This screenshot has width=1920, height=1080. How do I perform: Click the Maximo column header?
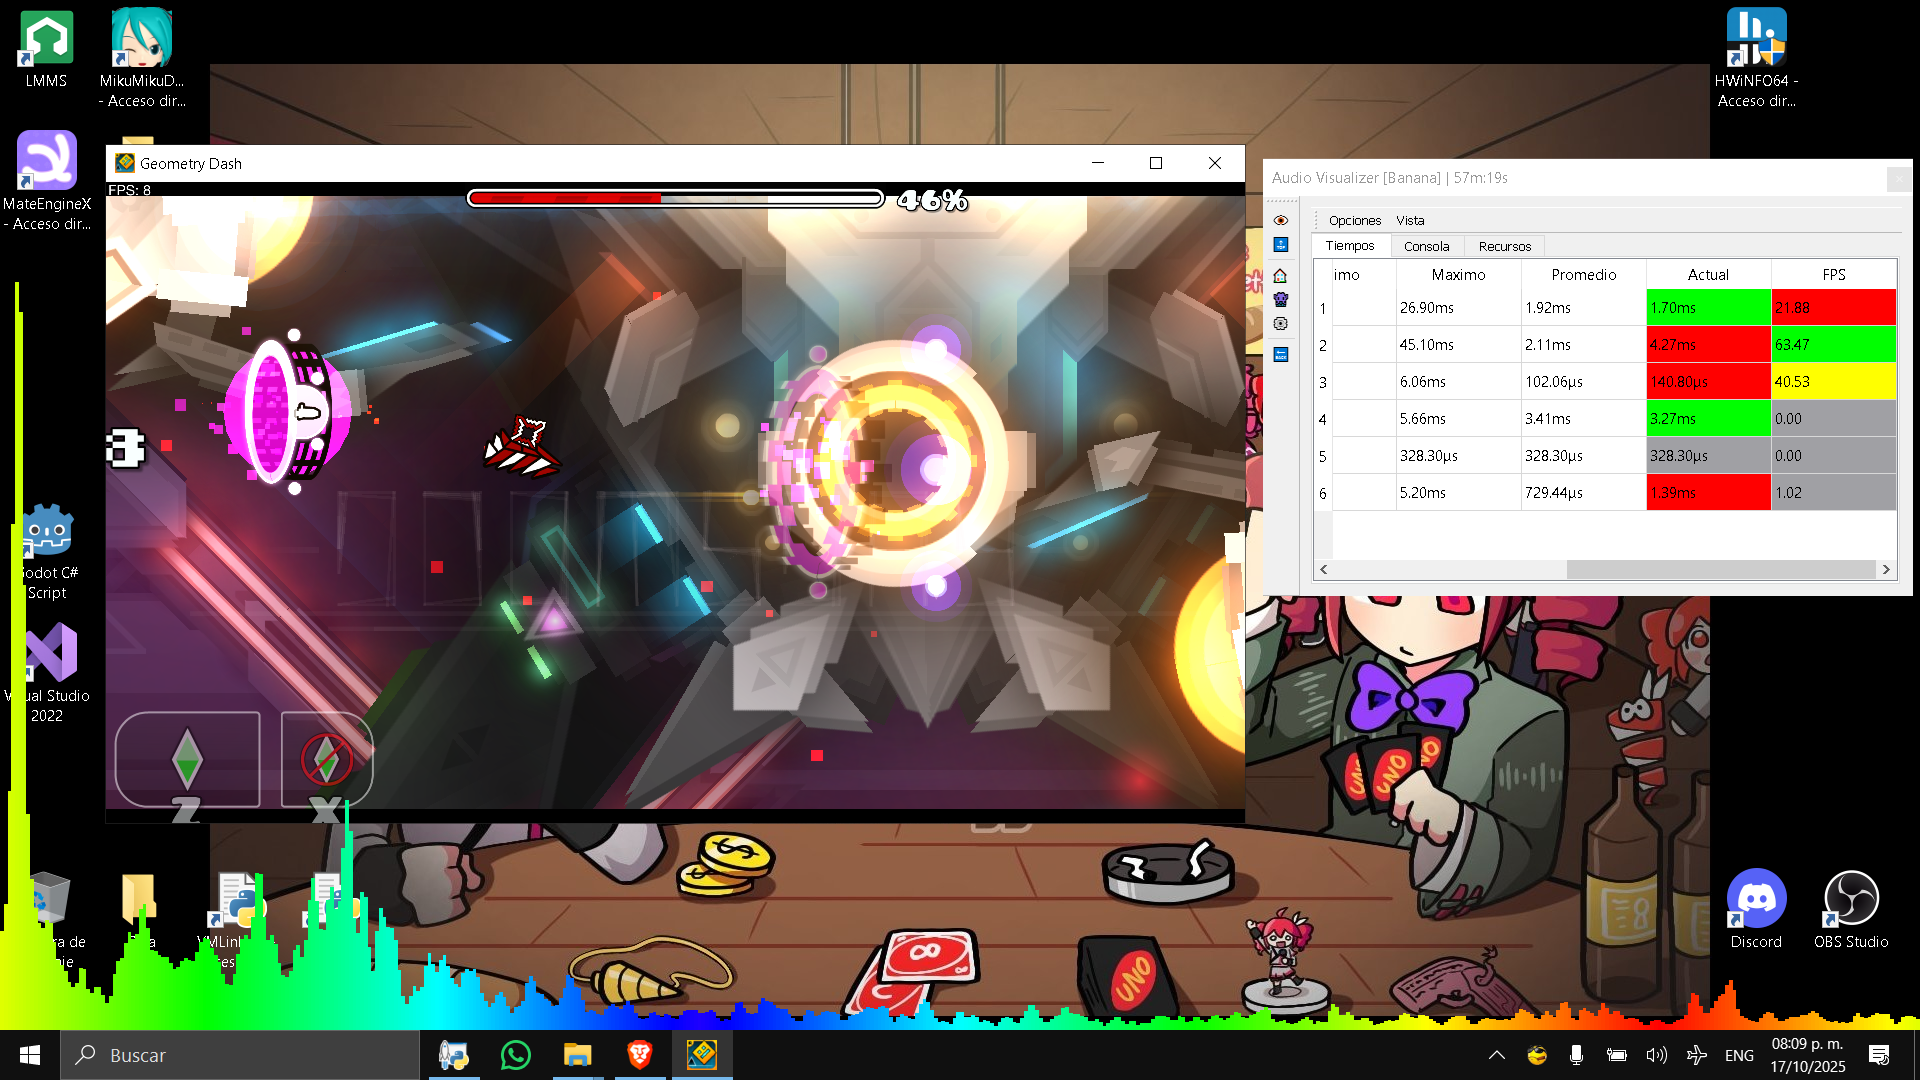click(1458, 275)
